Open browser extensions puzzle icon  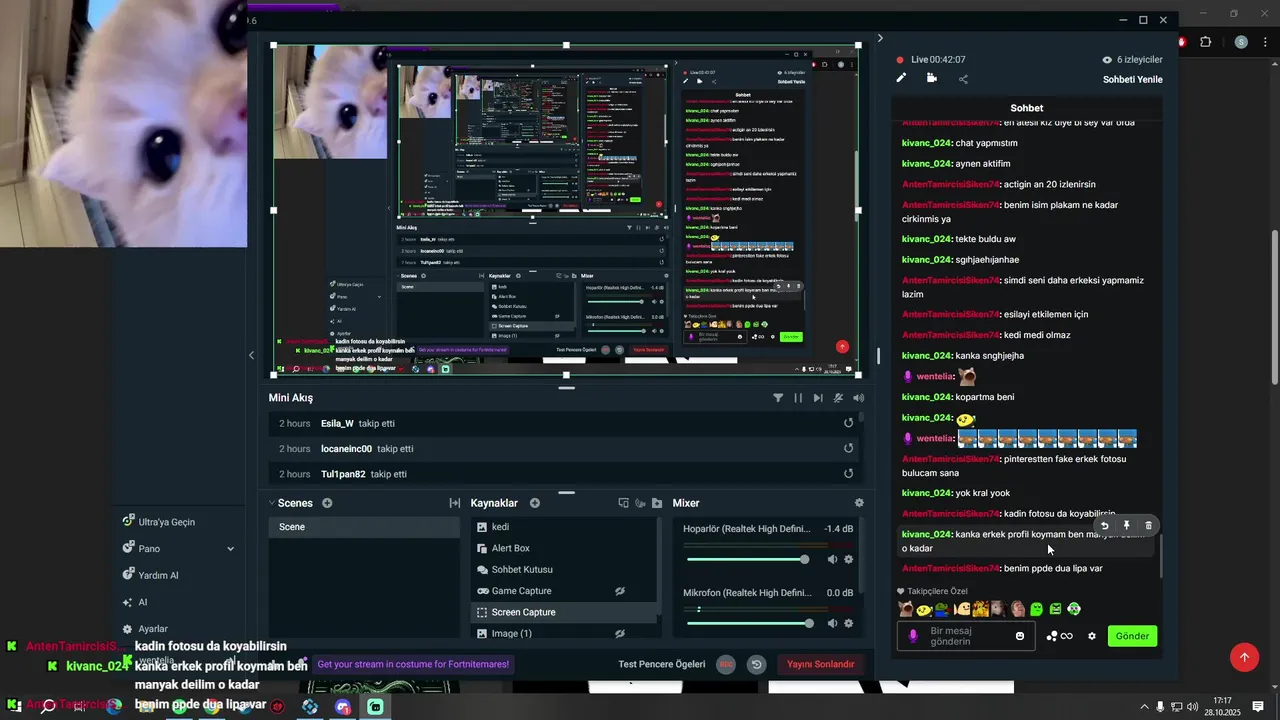(1206, 42)
